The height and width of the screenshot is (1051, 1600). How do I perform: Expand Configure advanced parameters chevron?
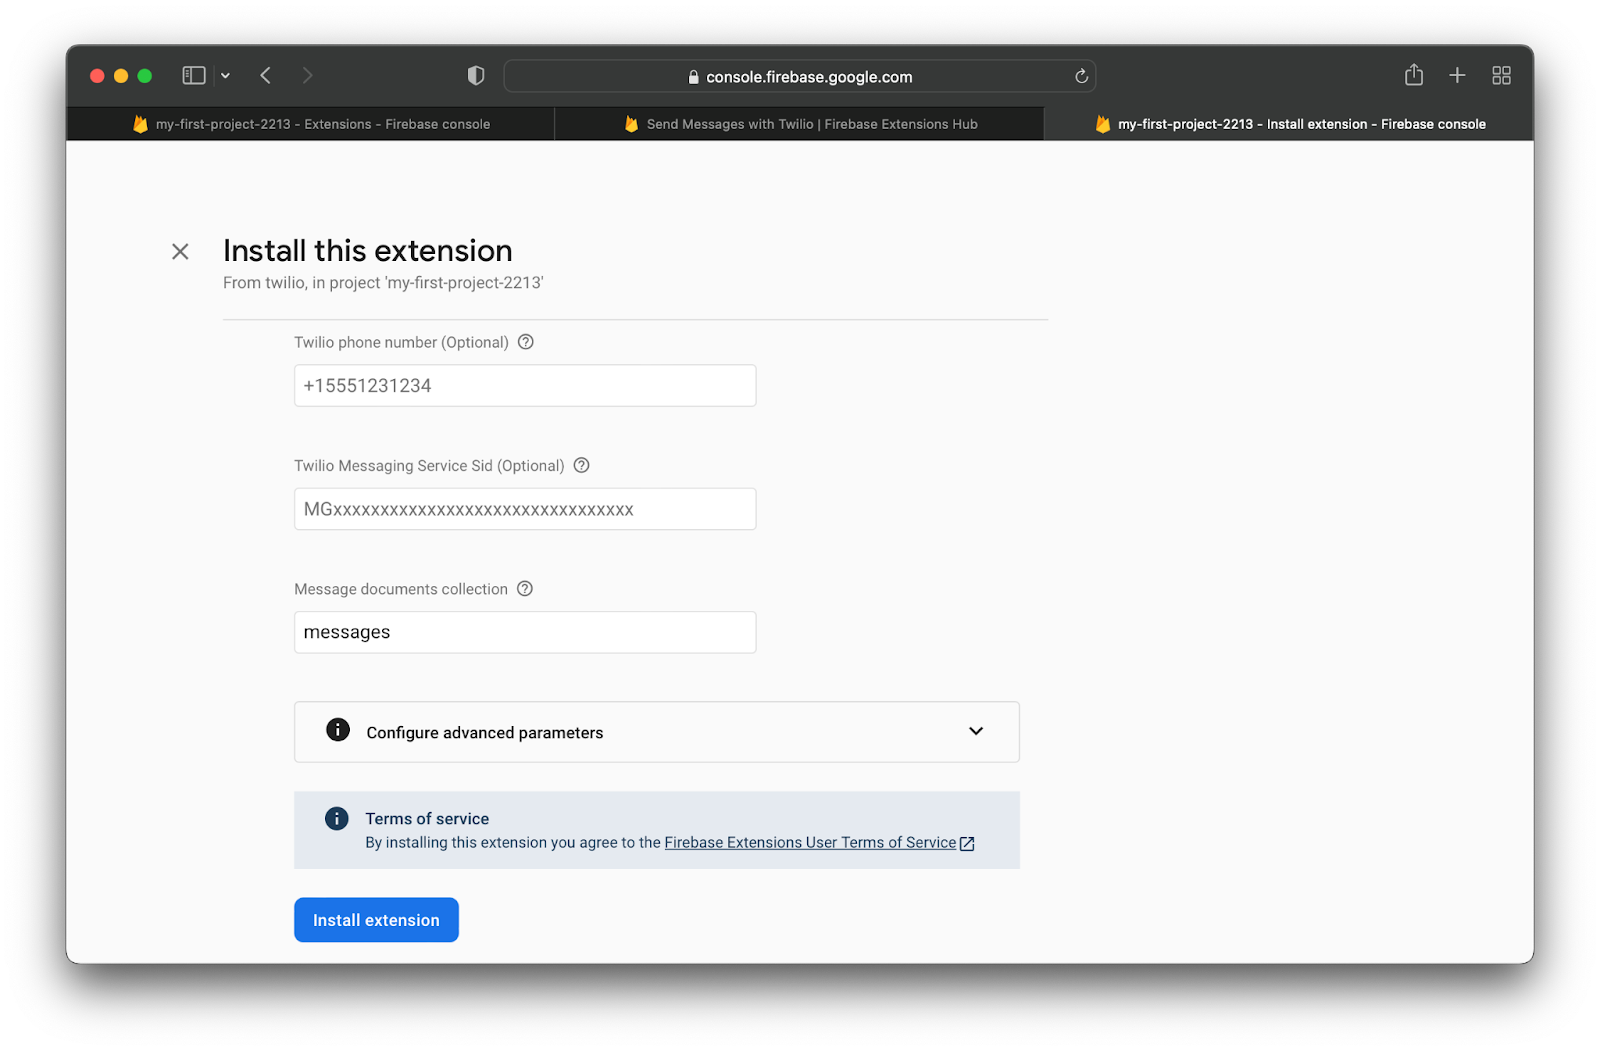[976, 731]
